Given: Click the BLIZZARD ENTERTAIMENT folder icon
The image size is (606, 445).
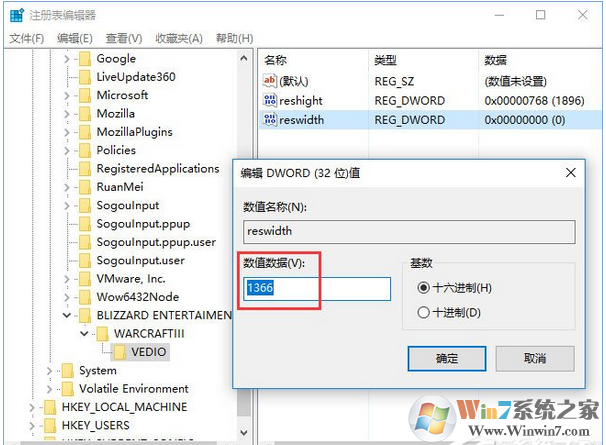Looking at the screenshot, I should [x=85, y=316].
